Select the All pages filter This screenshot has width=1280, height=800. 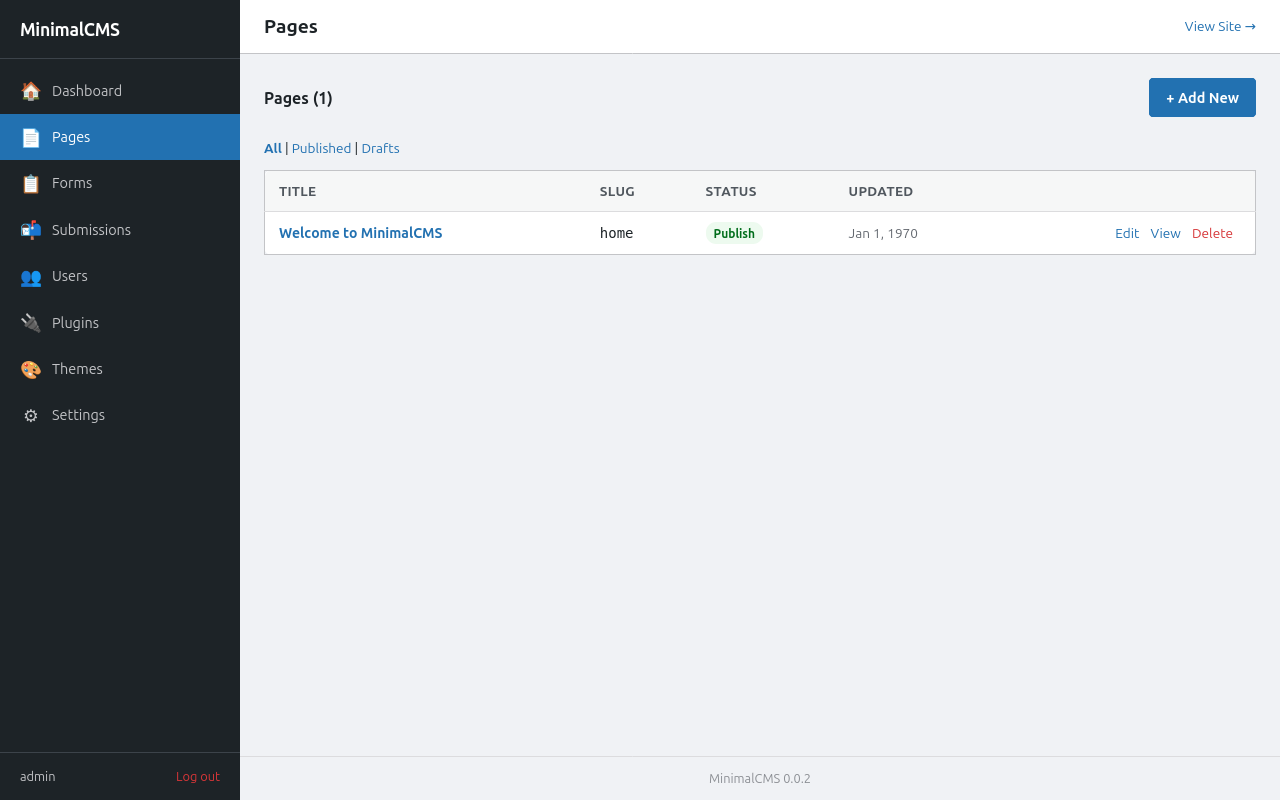coord(272,148)
